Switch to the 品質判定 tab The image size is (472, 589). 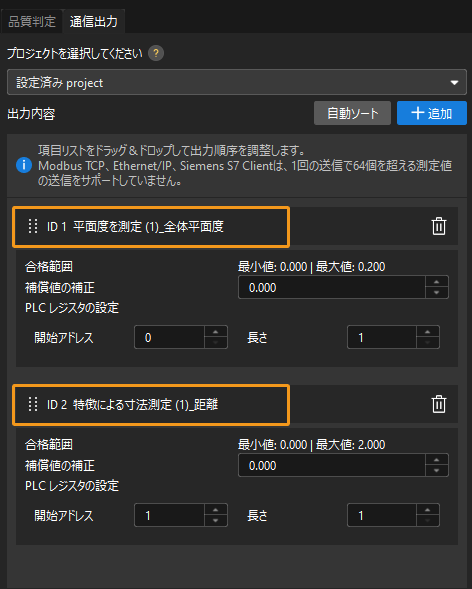coord(32,21)
